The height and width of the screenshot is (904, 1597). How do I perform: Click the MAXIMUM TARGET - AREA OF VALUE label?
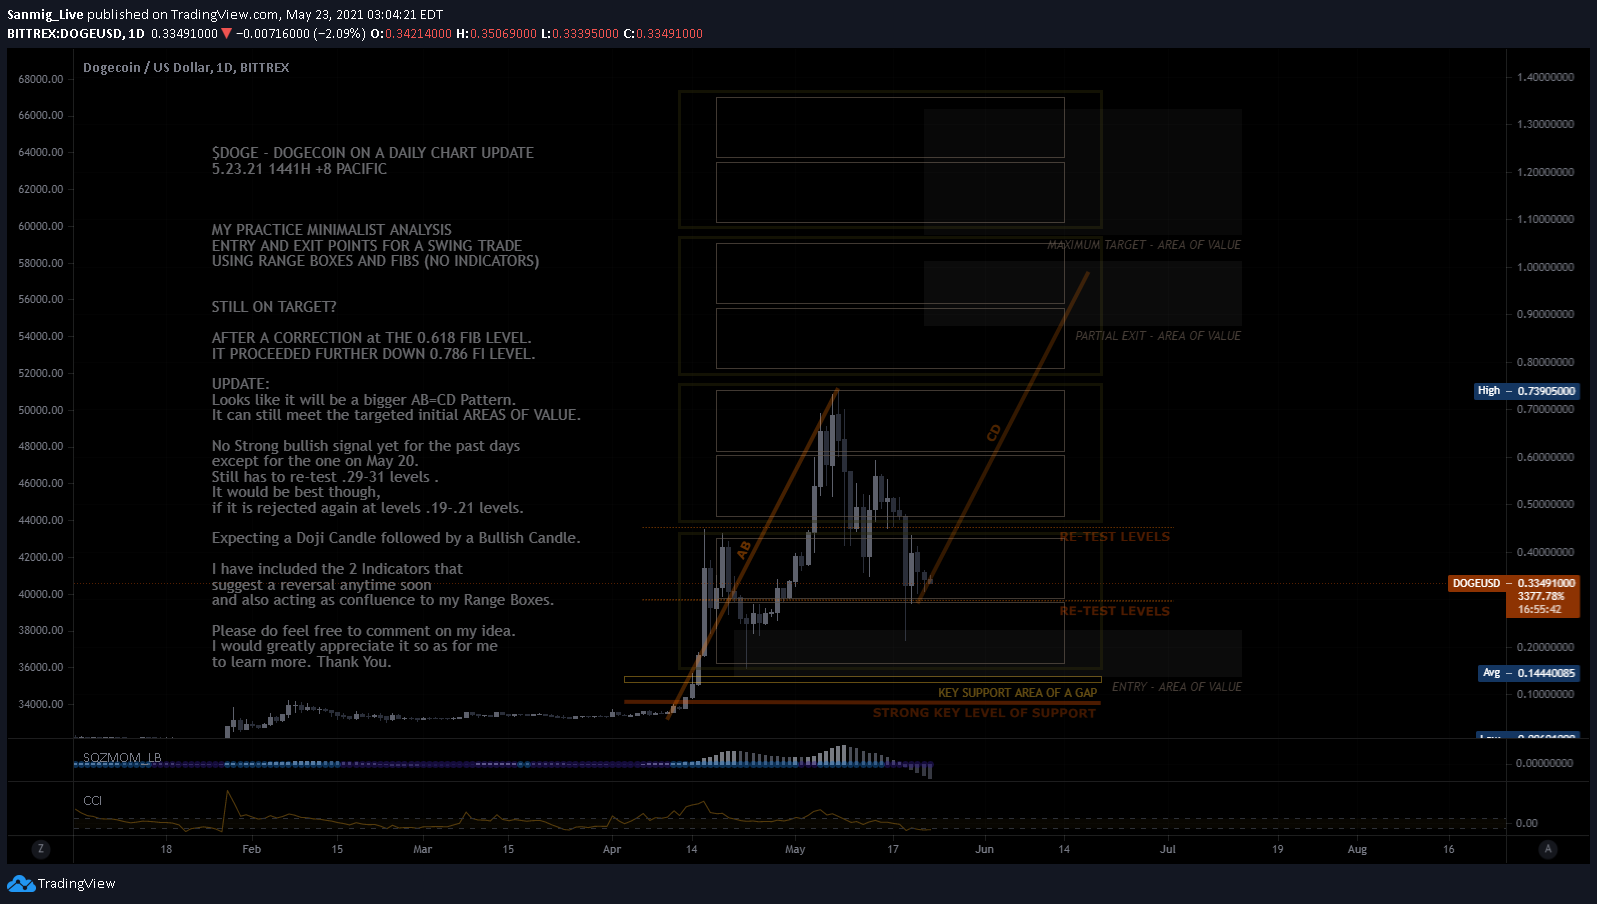point(1144,245)
